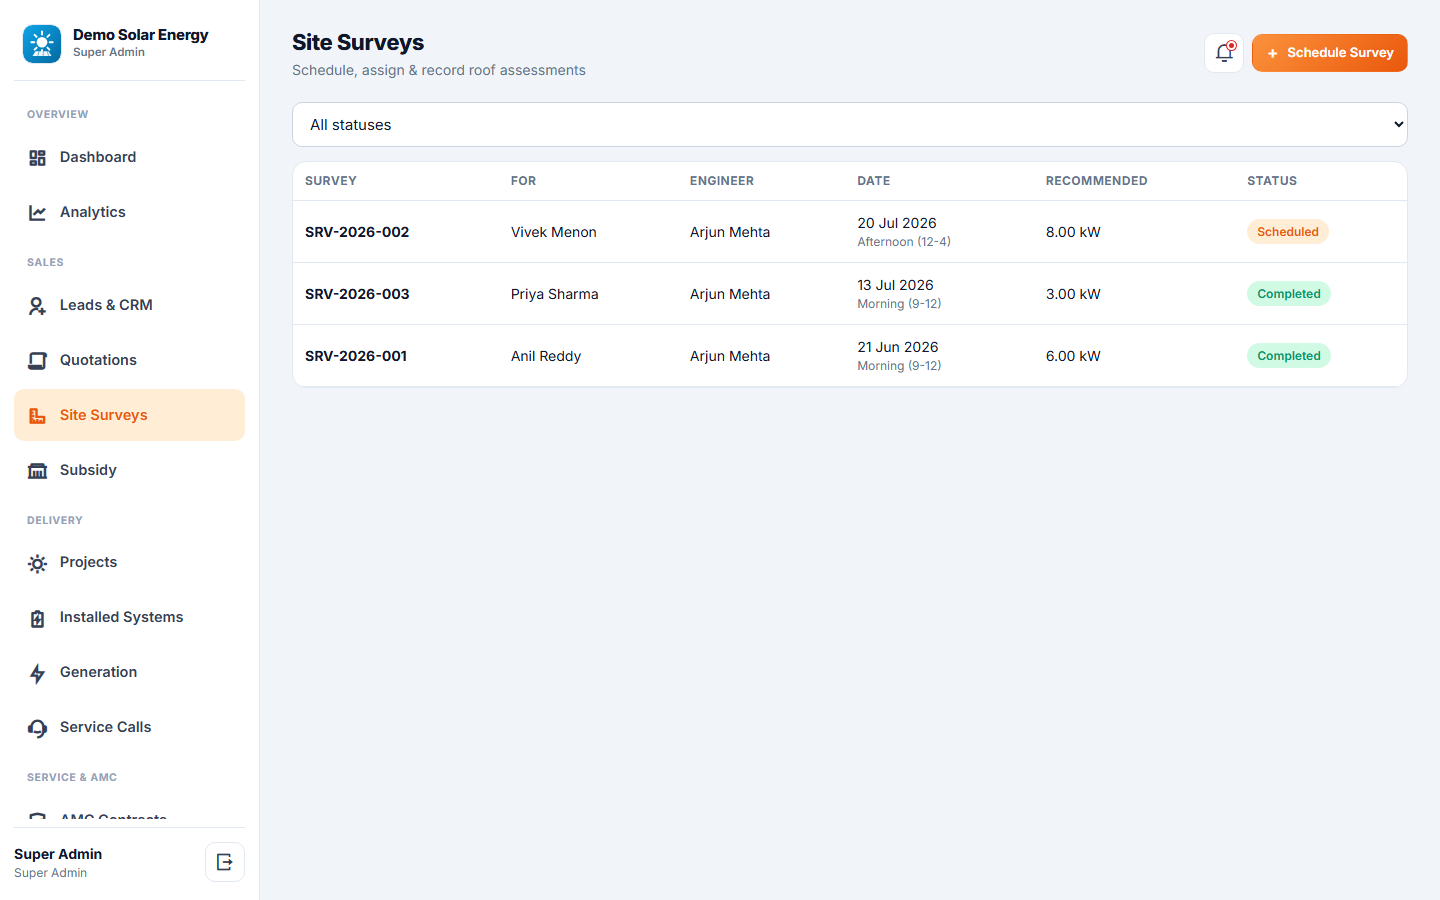
Task: Click Completed badge for Anil Reddy
Action: tap(1289, 356)
